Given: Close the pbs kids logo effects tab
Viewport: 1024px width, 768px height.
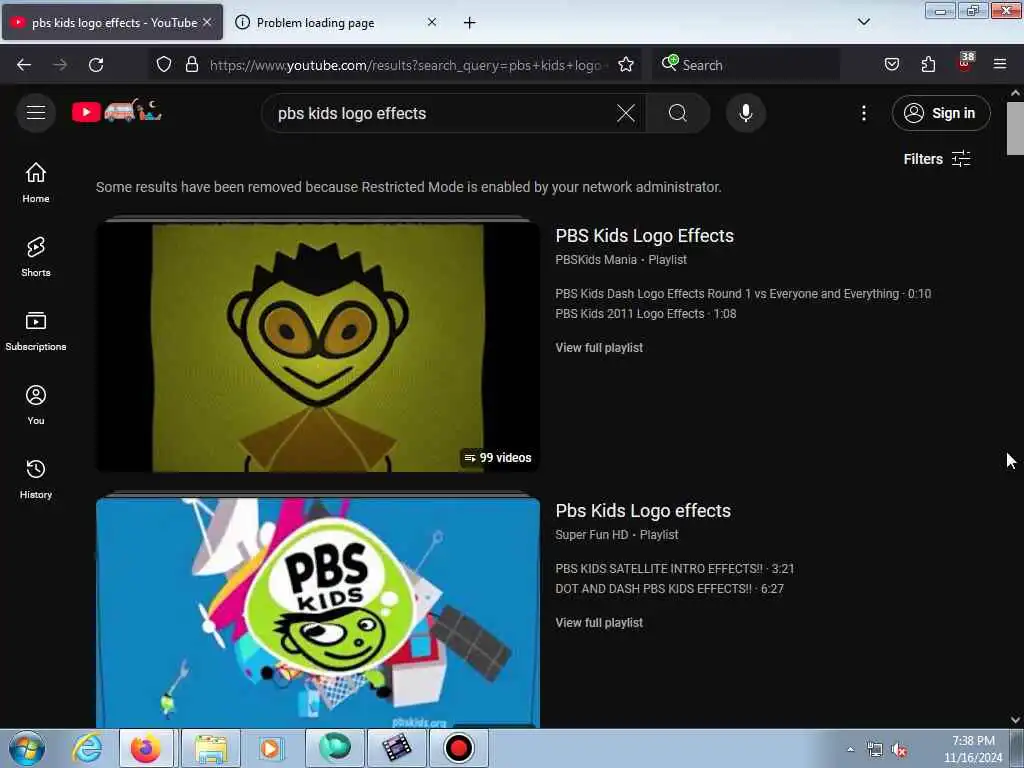Looking at the screenshot, I should click(x=207, y=22).
